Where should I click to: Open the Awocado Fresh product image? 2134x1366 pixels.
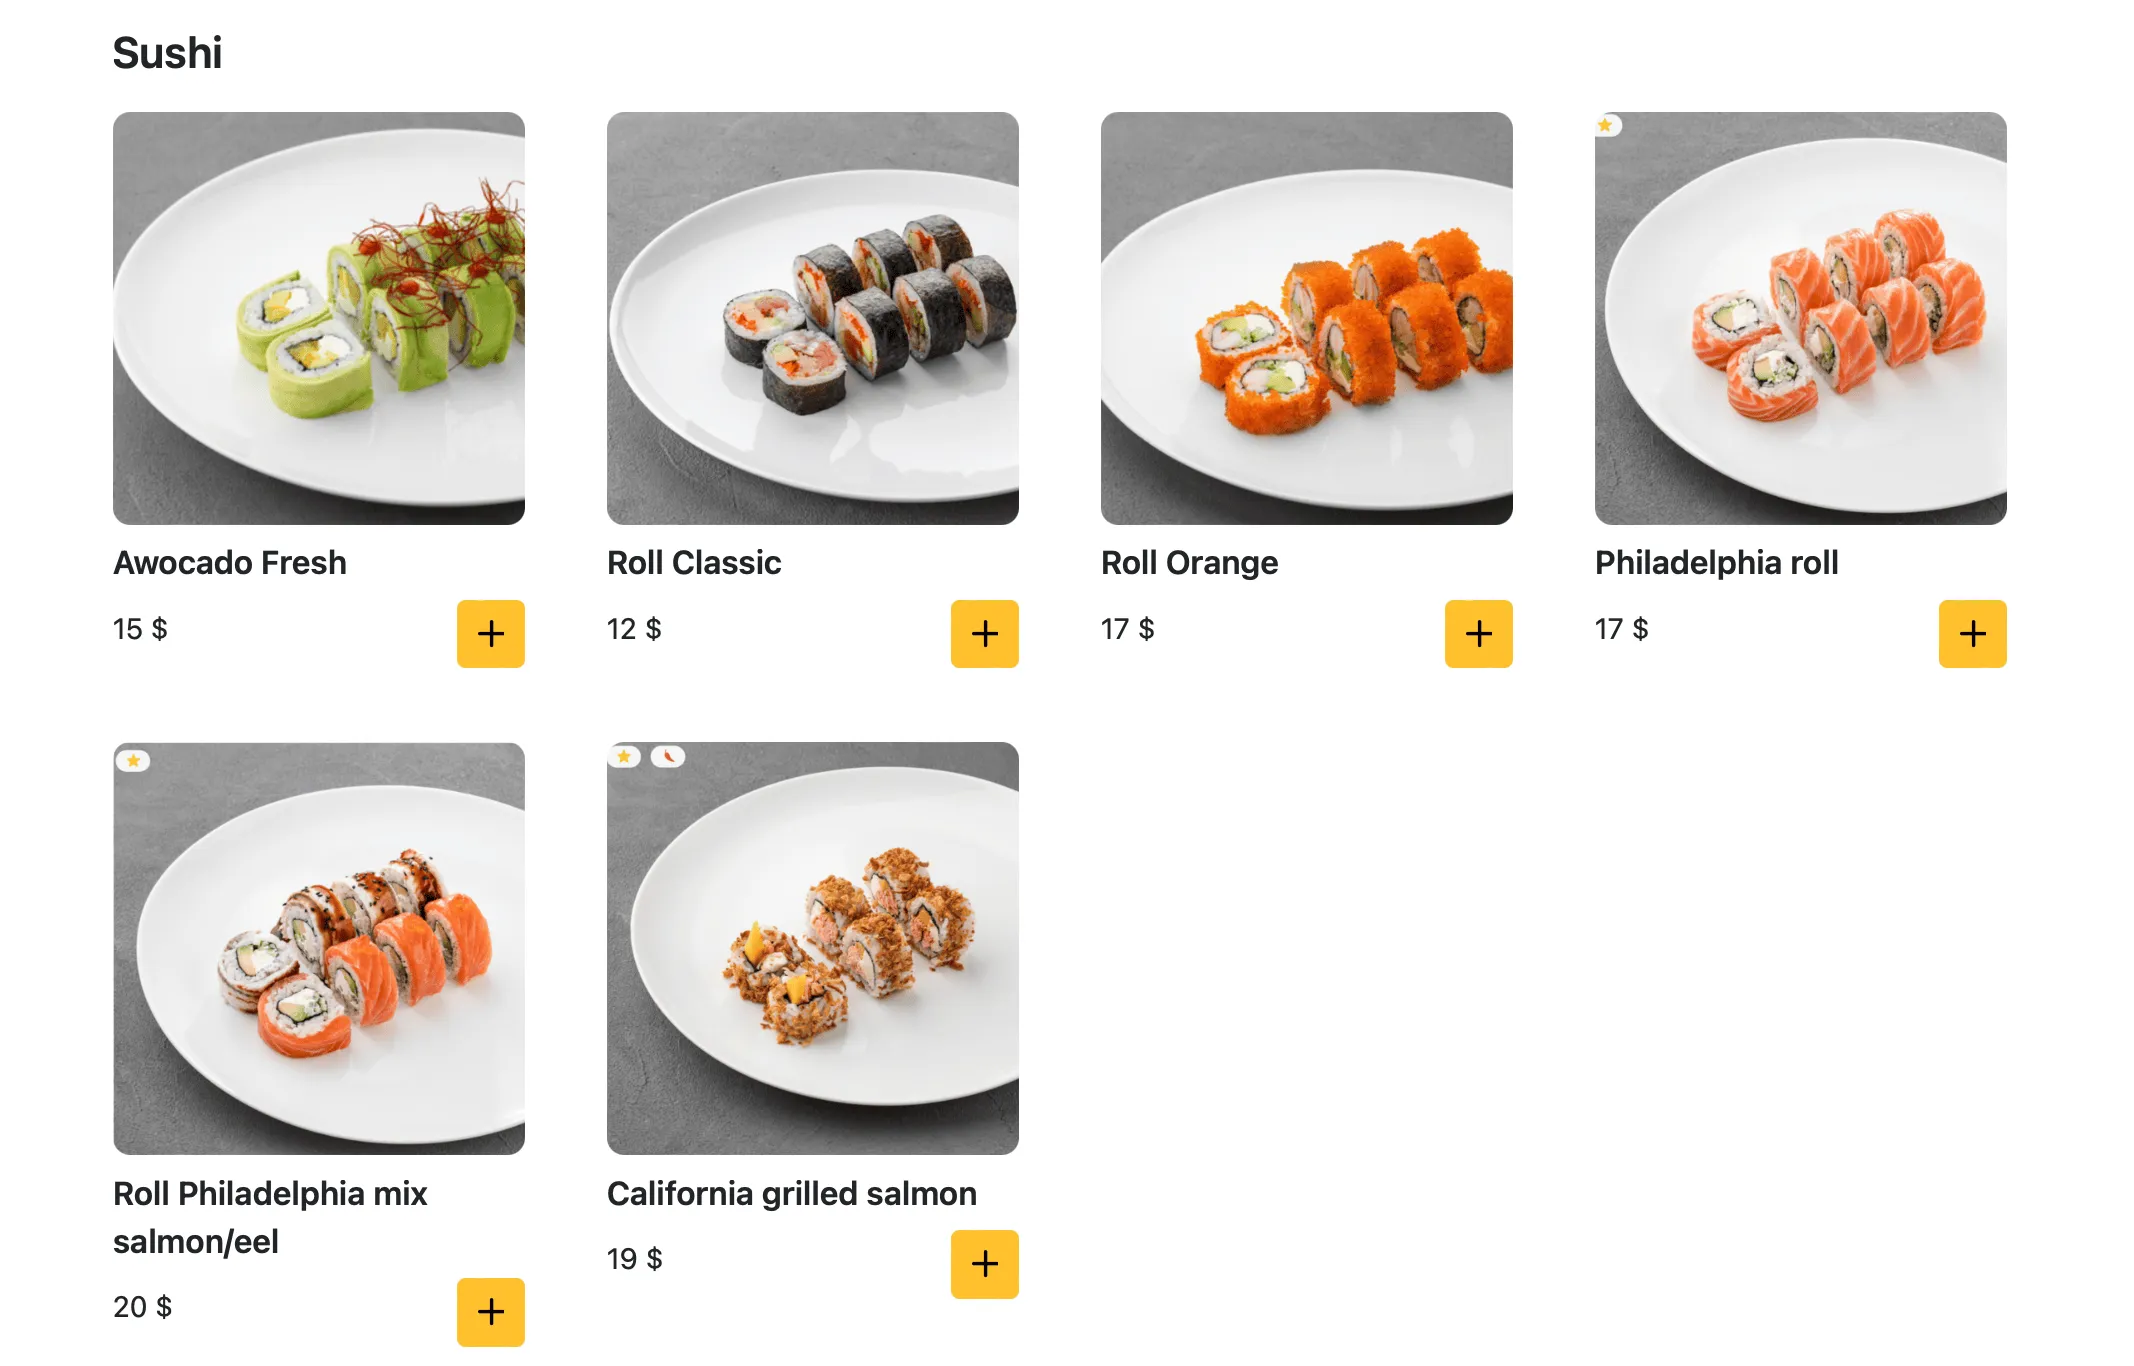(318, 318)
